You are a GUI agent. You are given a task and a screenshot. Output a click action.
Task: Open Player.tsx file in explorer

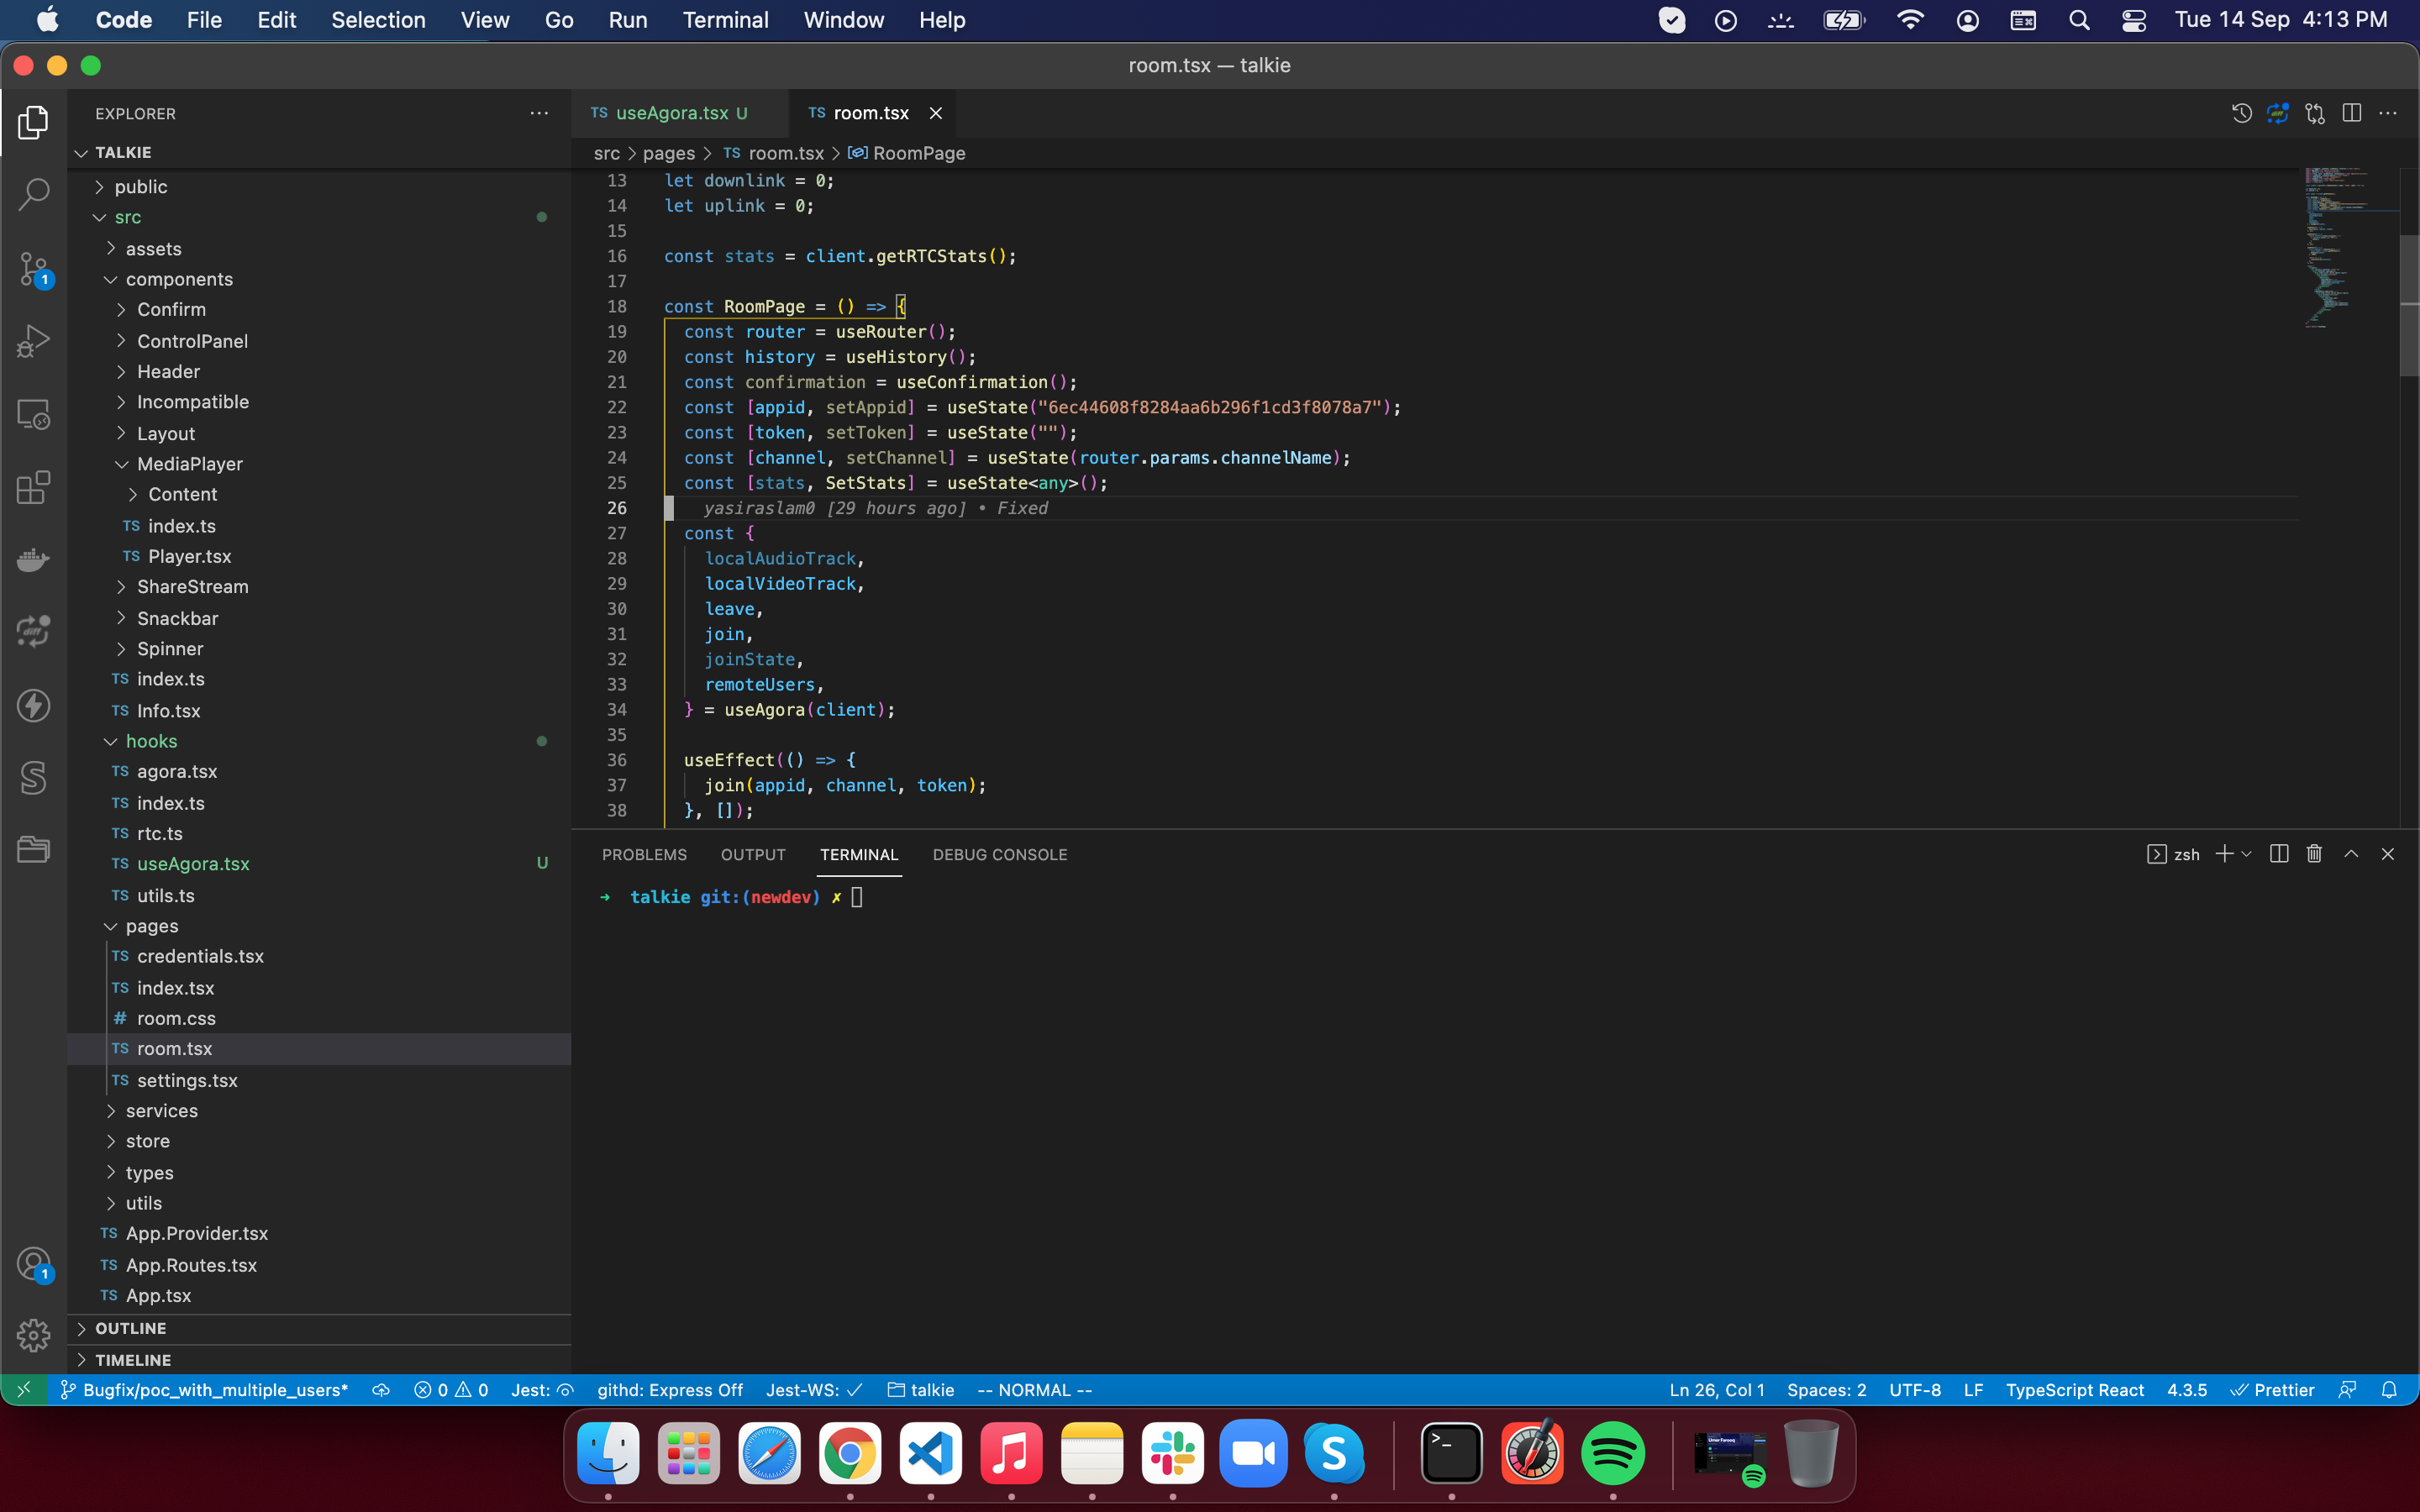pyautogui.click(x=319, y=557)
